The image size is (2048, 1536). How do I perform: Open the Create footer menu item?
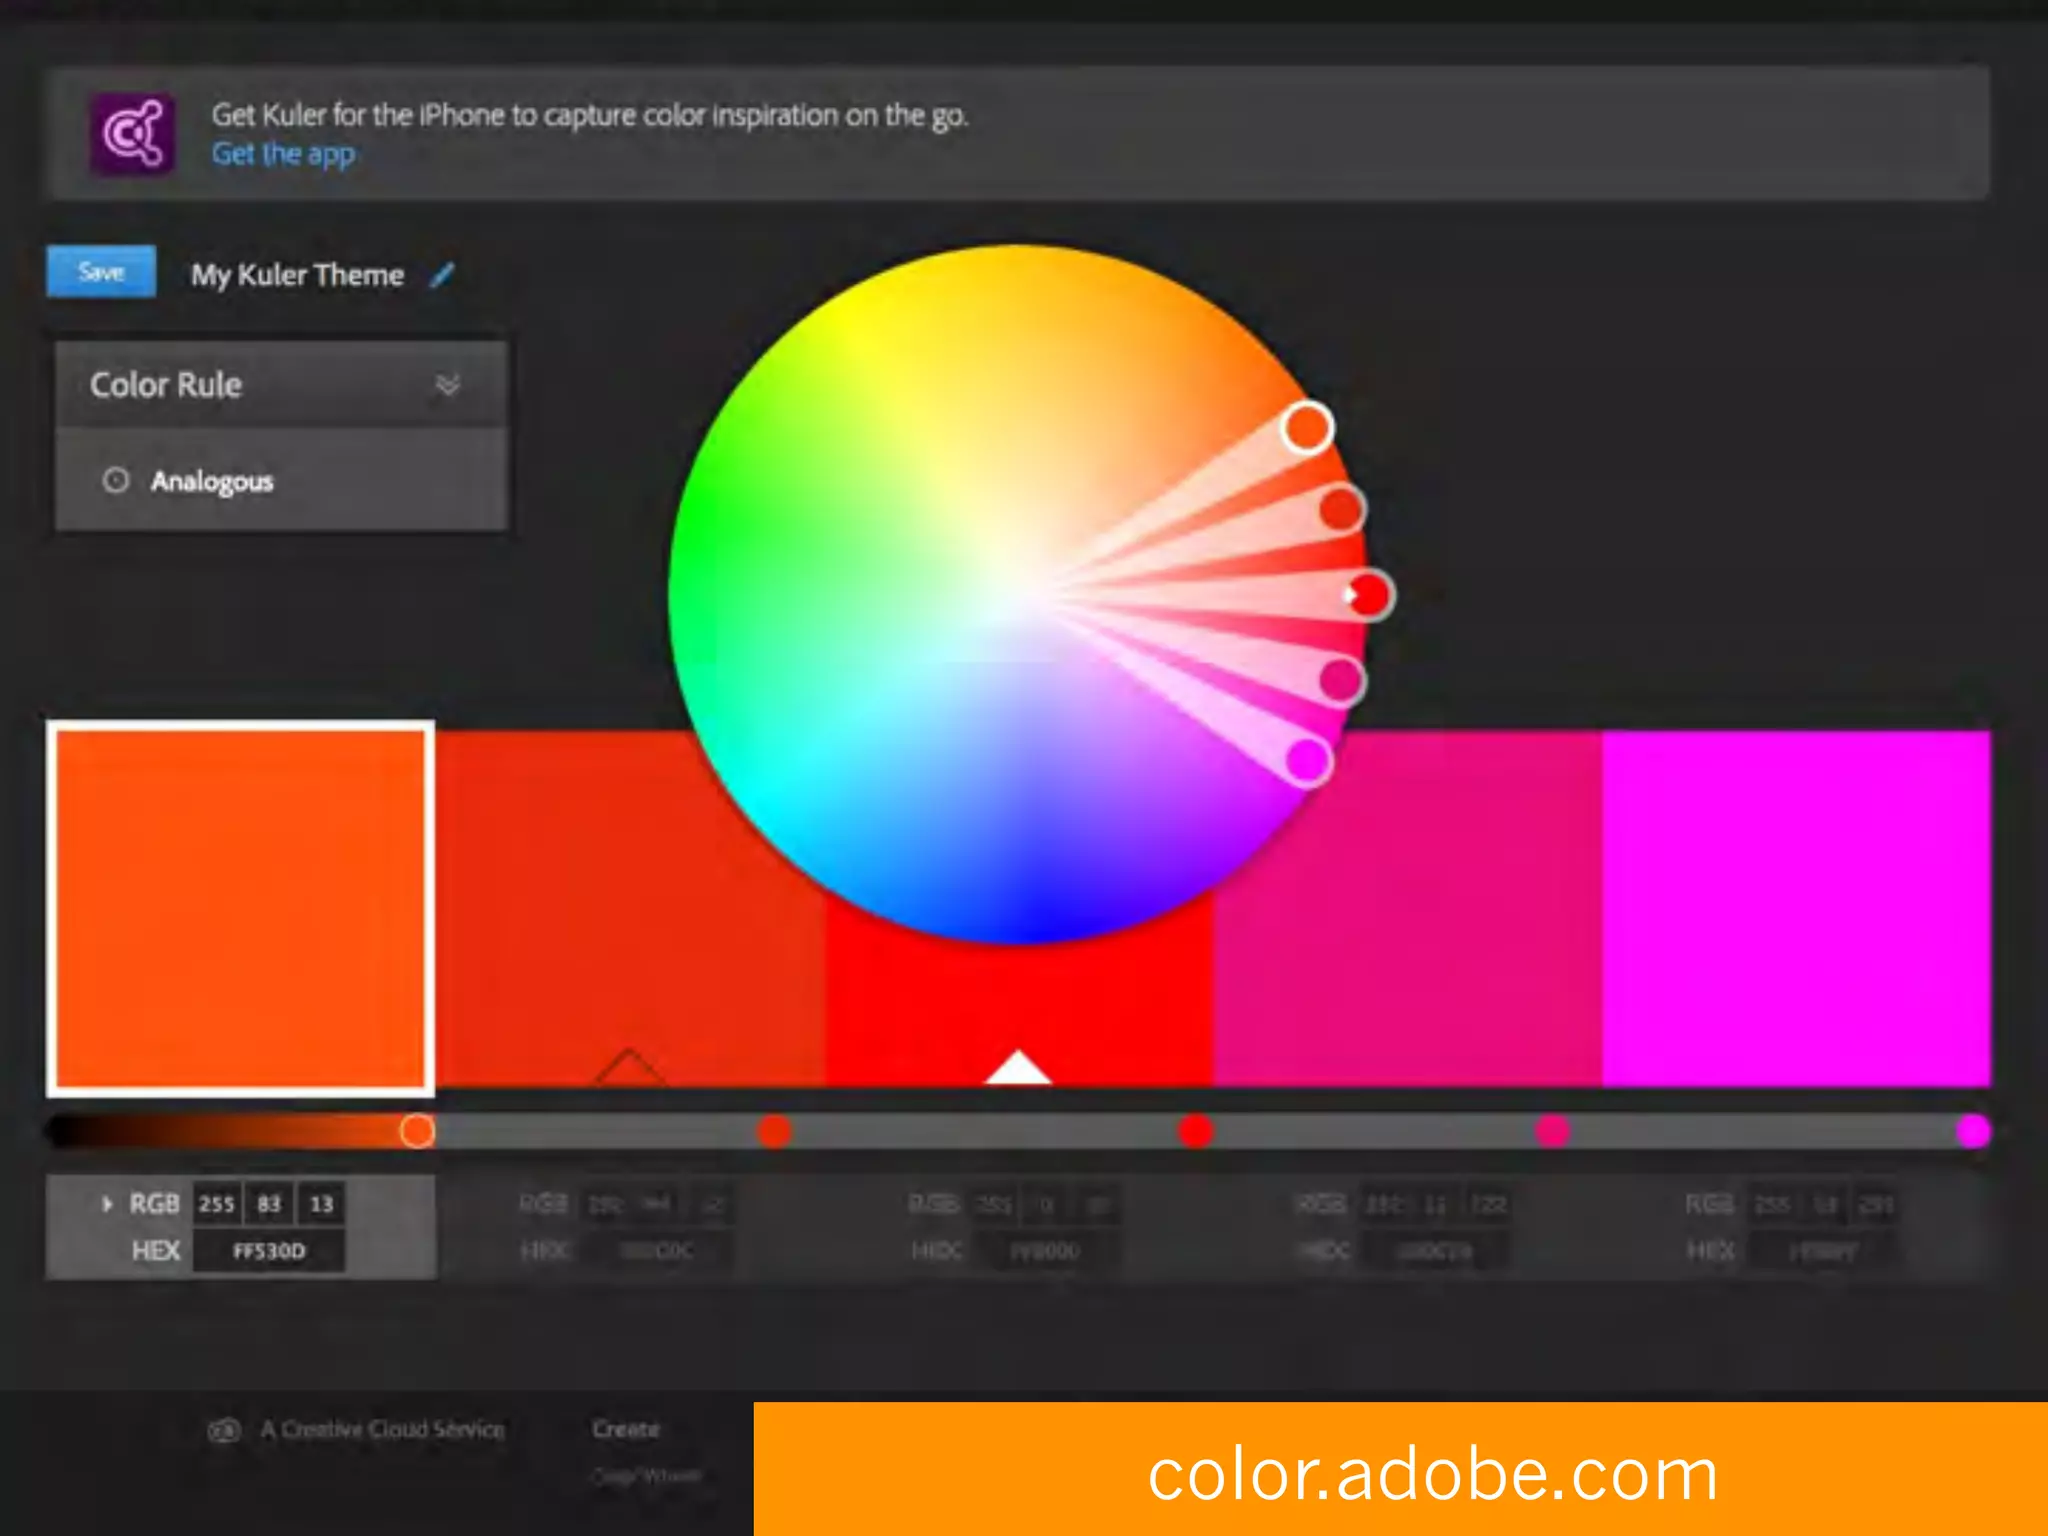click(626, 1429)
